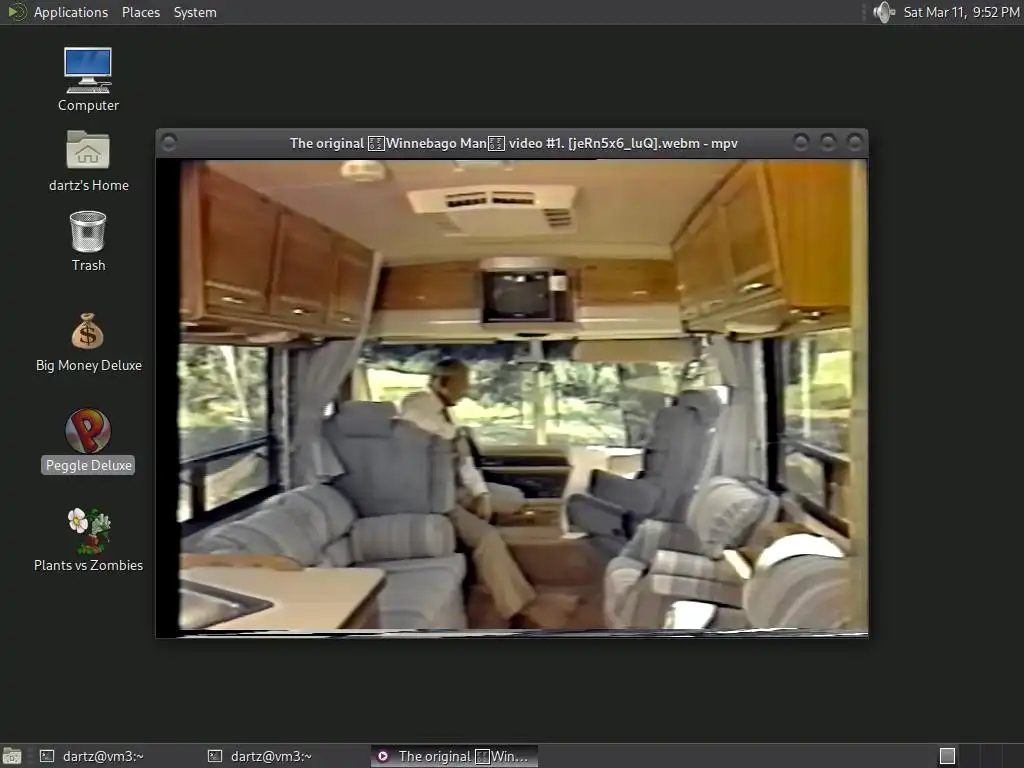The image size is (1024, 768).
Task: Click the mpv window title bar text
Action: (x=513, y=143)
